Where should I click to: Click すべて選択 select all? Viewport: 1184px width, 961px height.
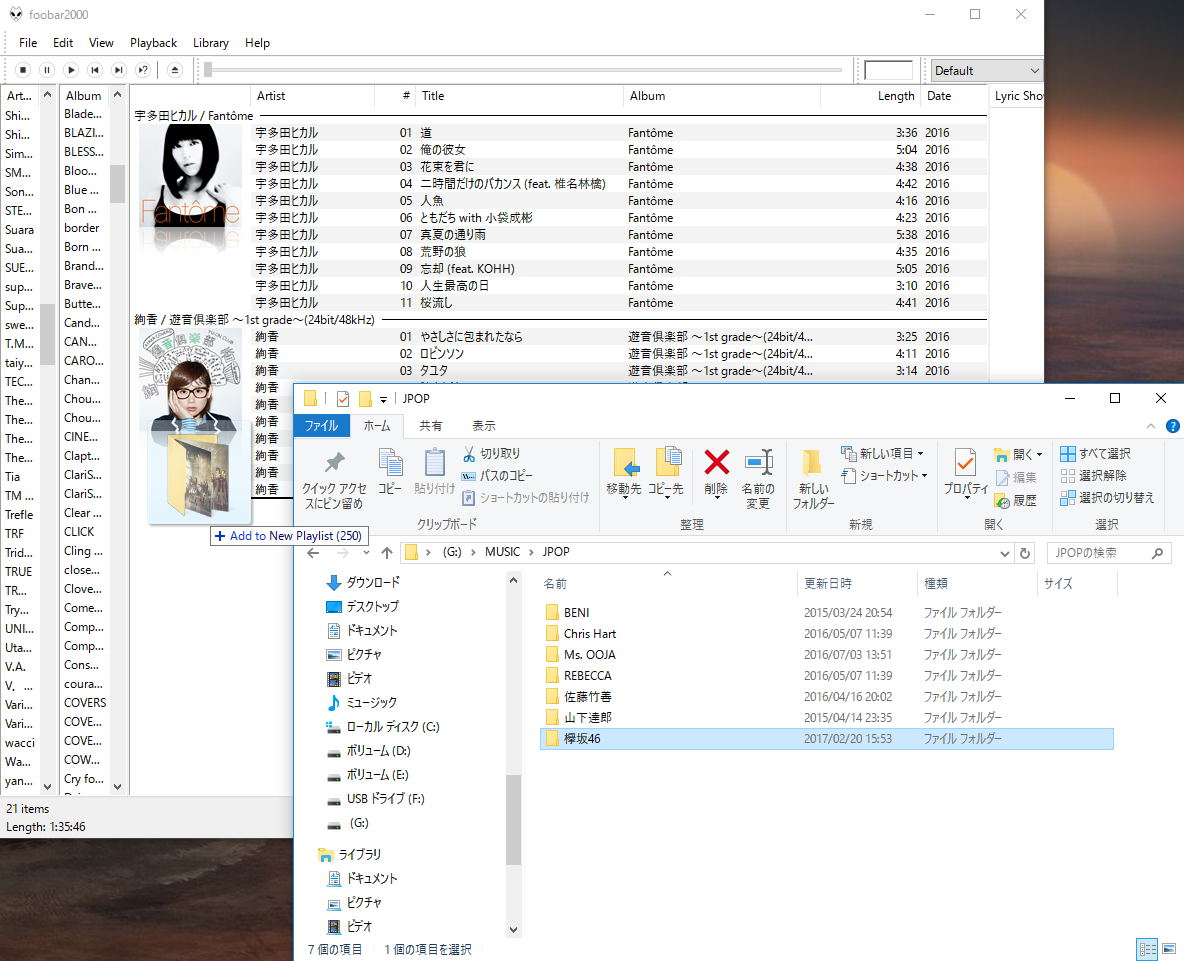1095,454
